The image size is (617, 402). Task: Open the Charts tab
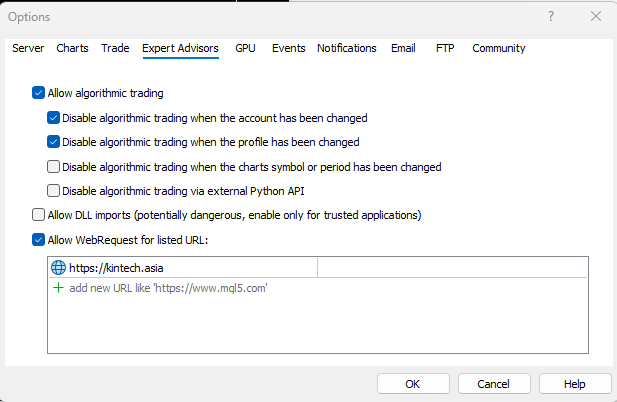coord(72,48)
